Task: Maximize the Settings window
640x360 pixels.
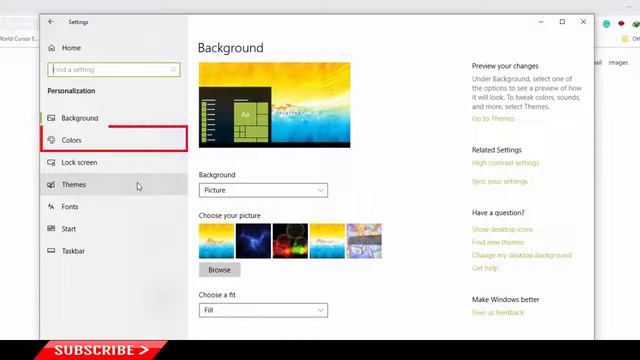Action: click(x=562, y=22)
